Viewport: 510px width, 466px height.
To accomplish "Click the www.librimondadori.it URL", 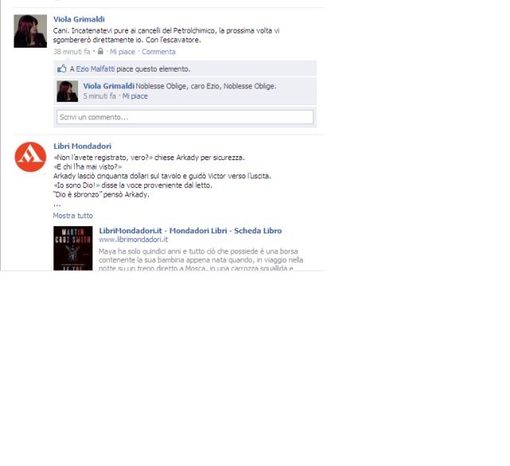I will point(133,239).
